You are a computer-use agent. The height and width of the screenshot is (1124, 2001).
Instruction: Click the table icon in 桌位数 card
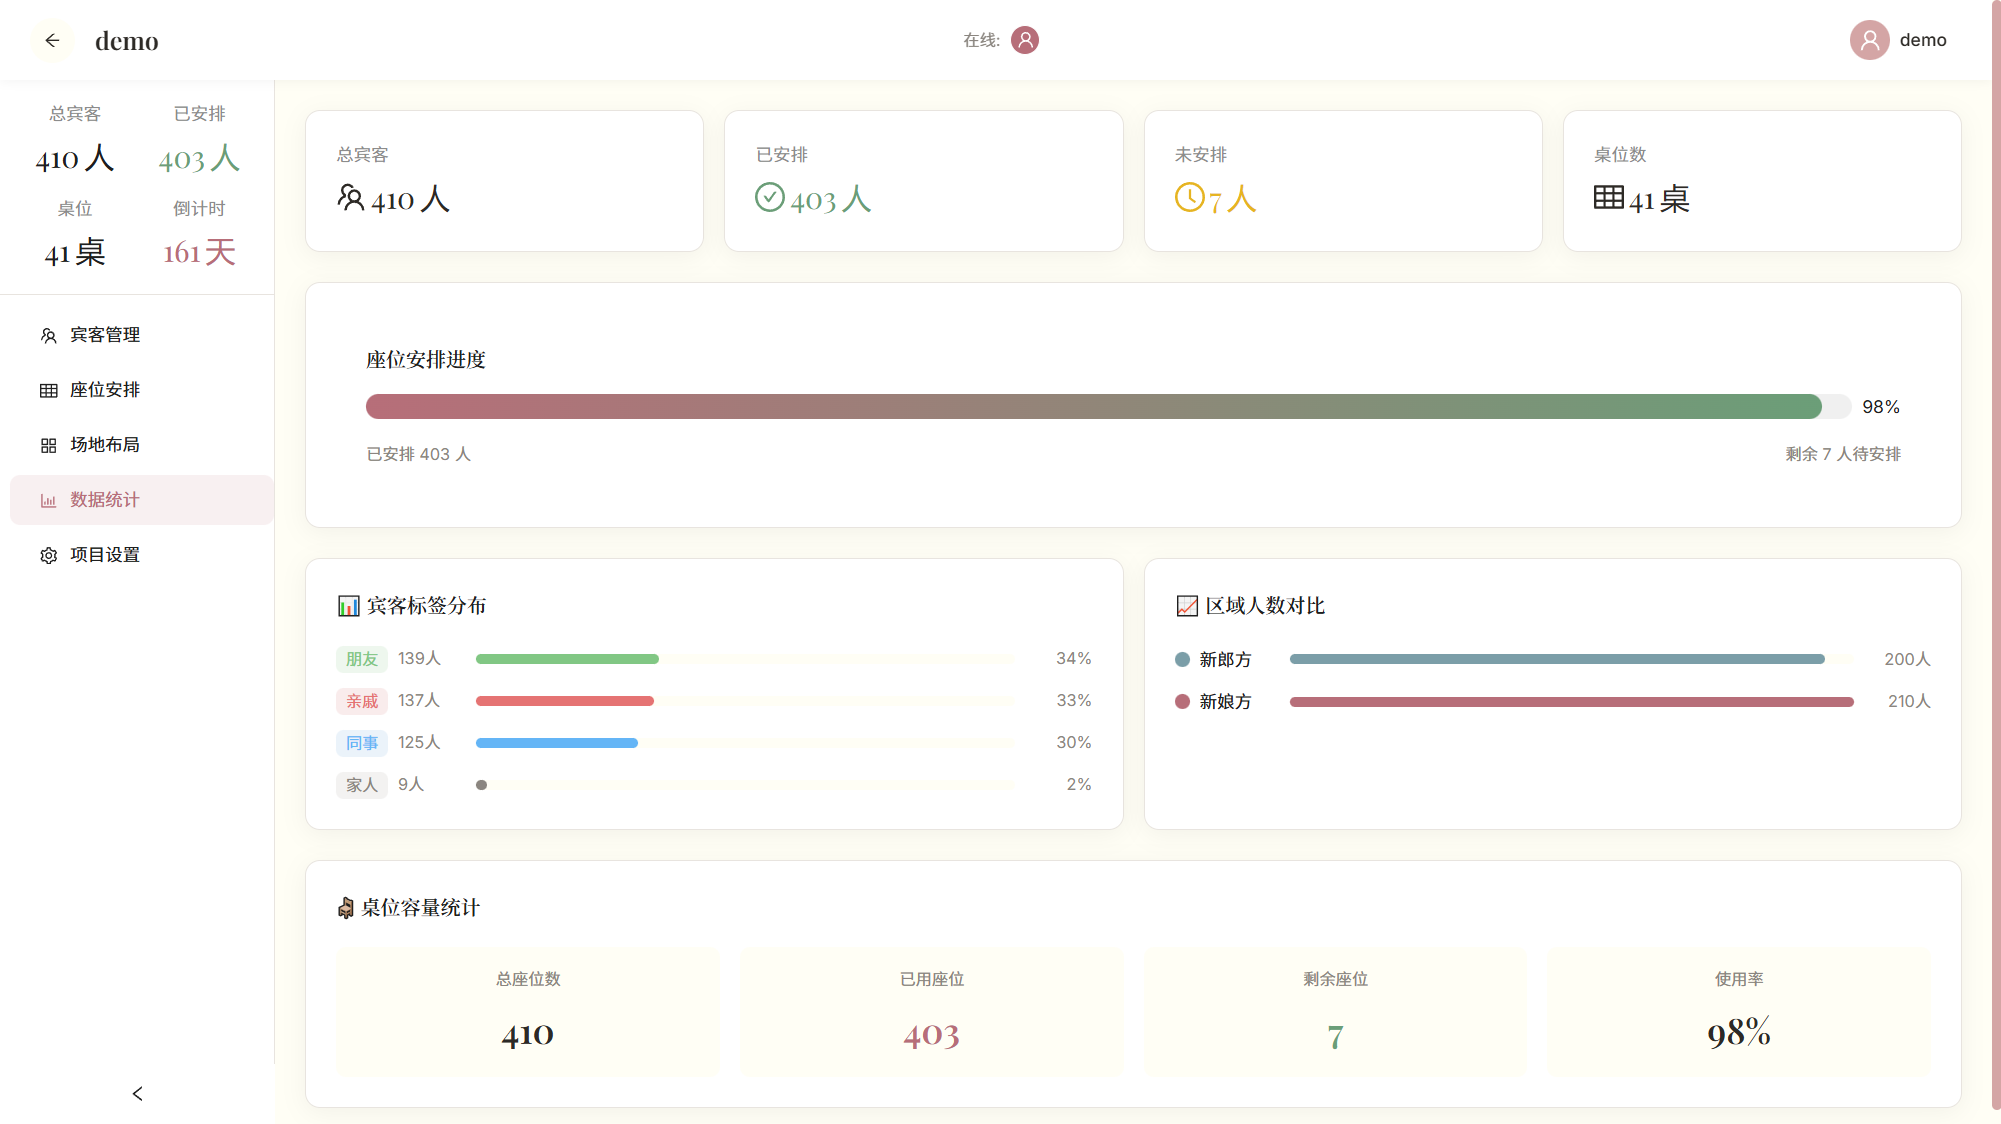[x=1608, y=197]
